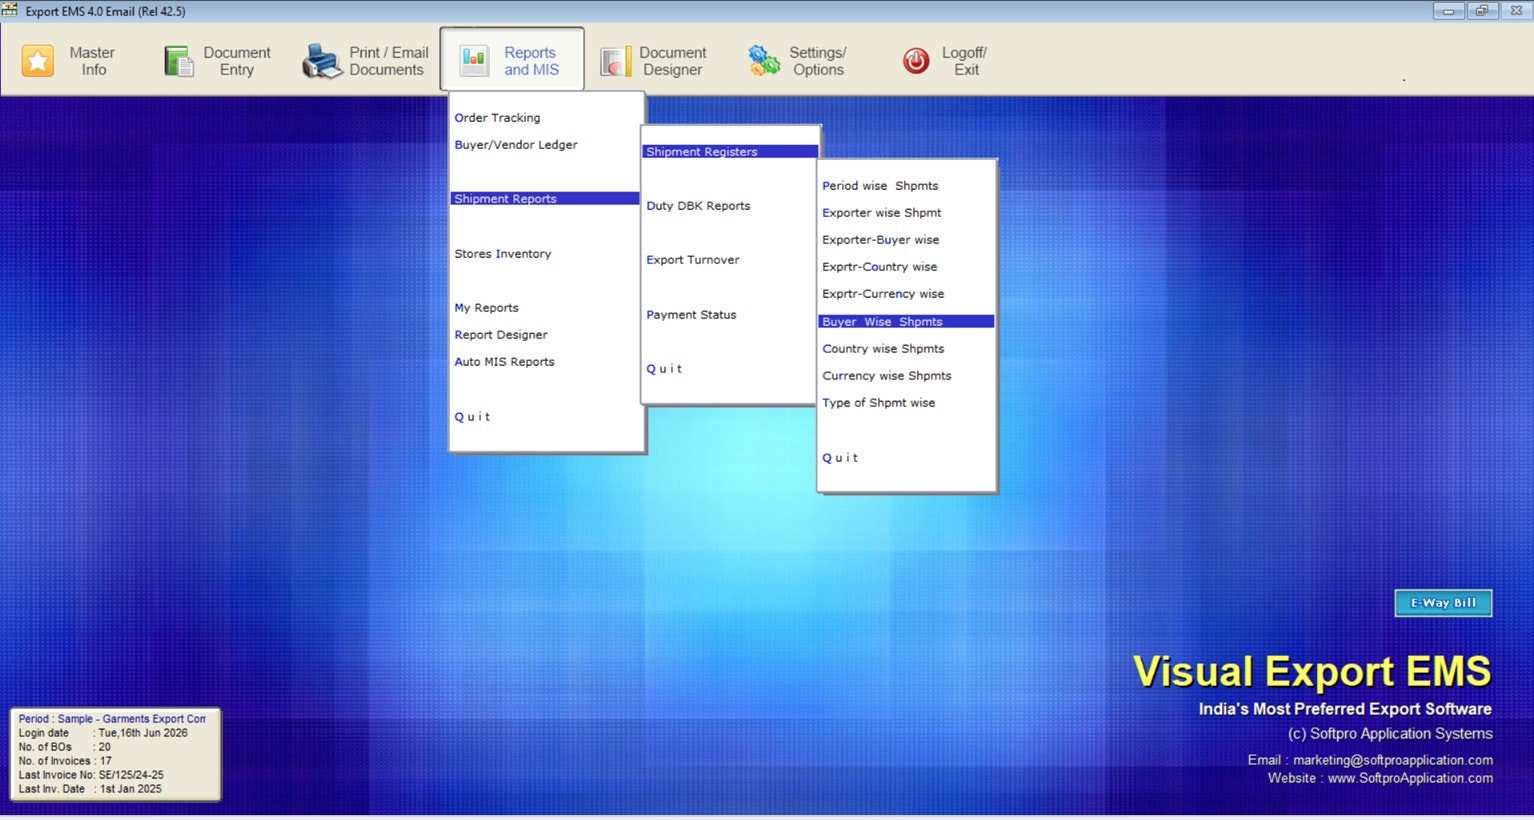Open the Settings/ Options toolbar label
The width and height of the screenshot is (1534, 820).
click(818, 61)
